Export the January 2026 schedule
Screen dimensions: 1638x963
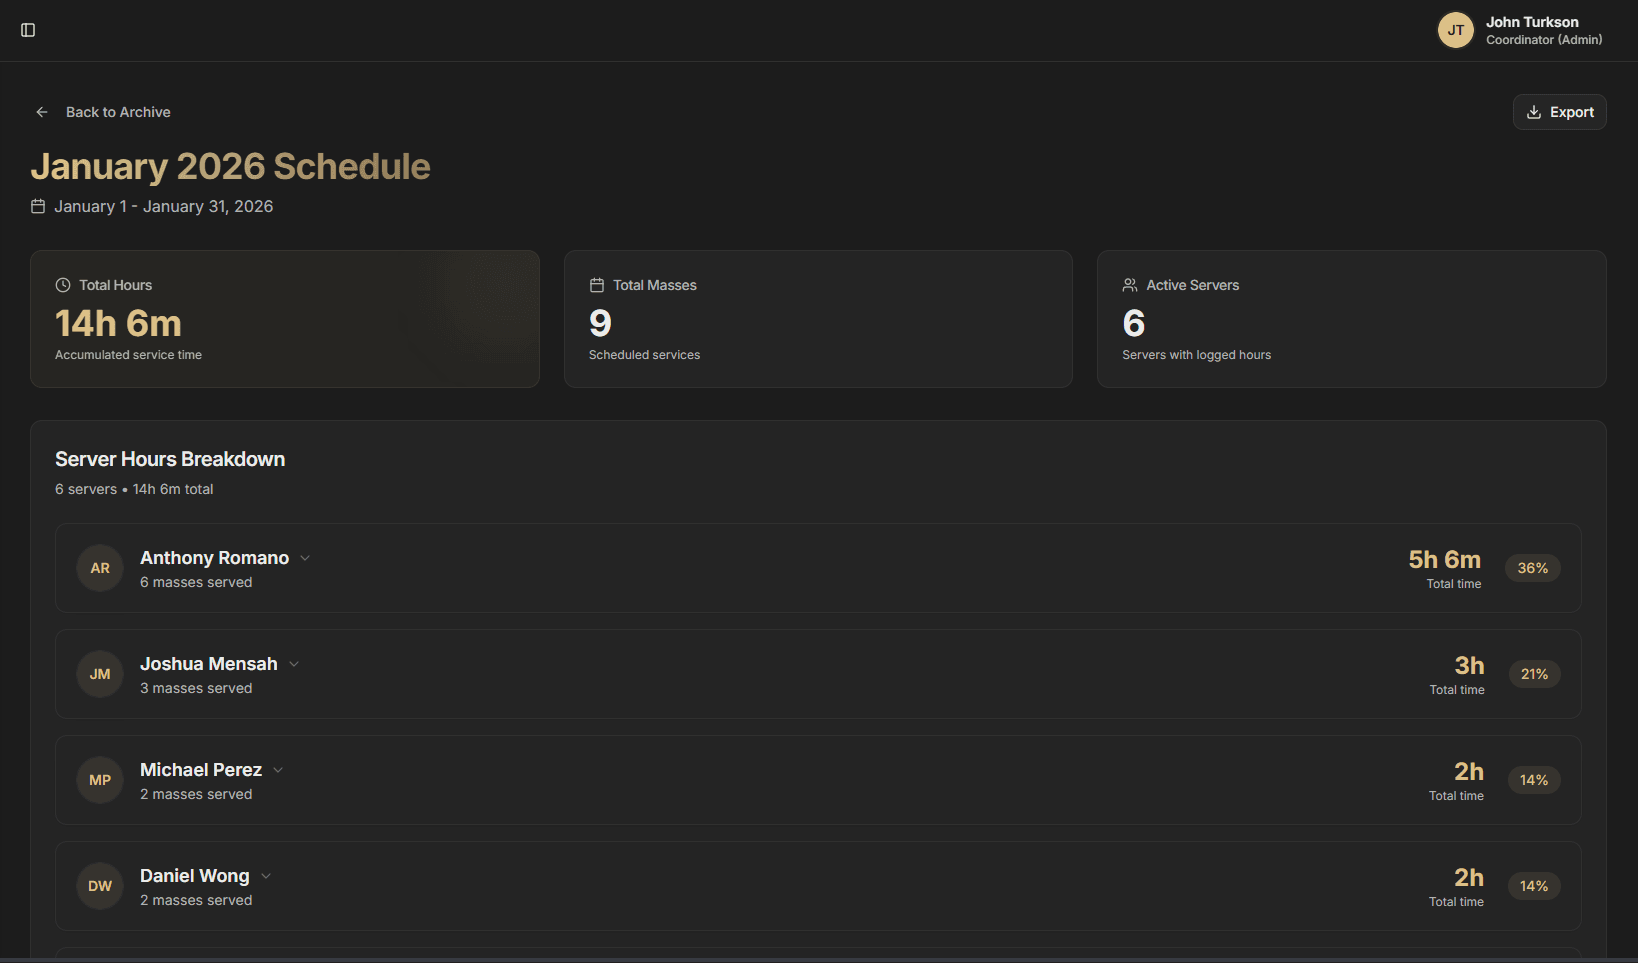pos(1559,112)
